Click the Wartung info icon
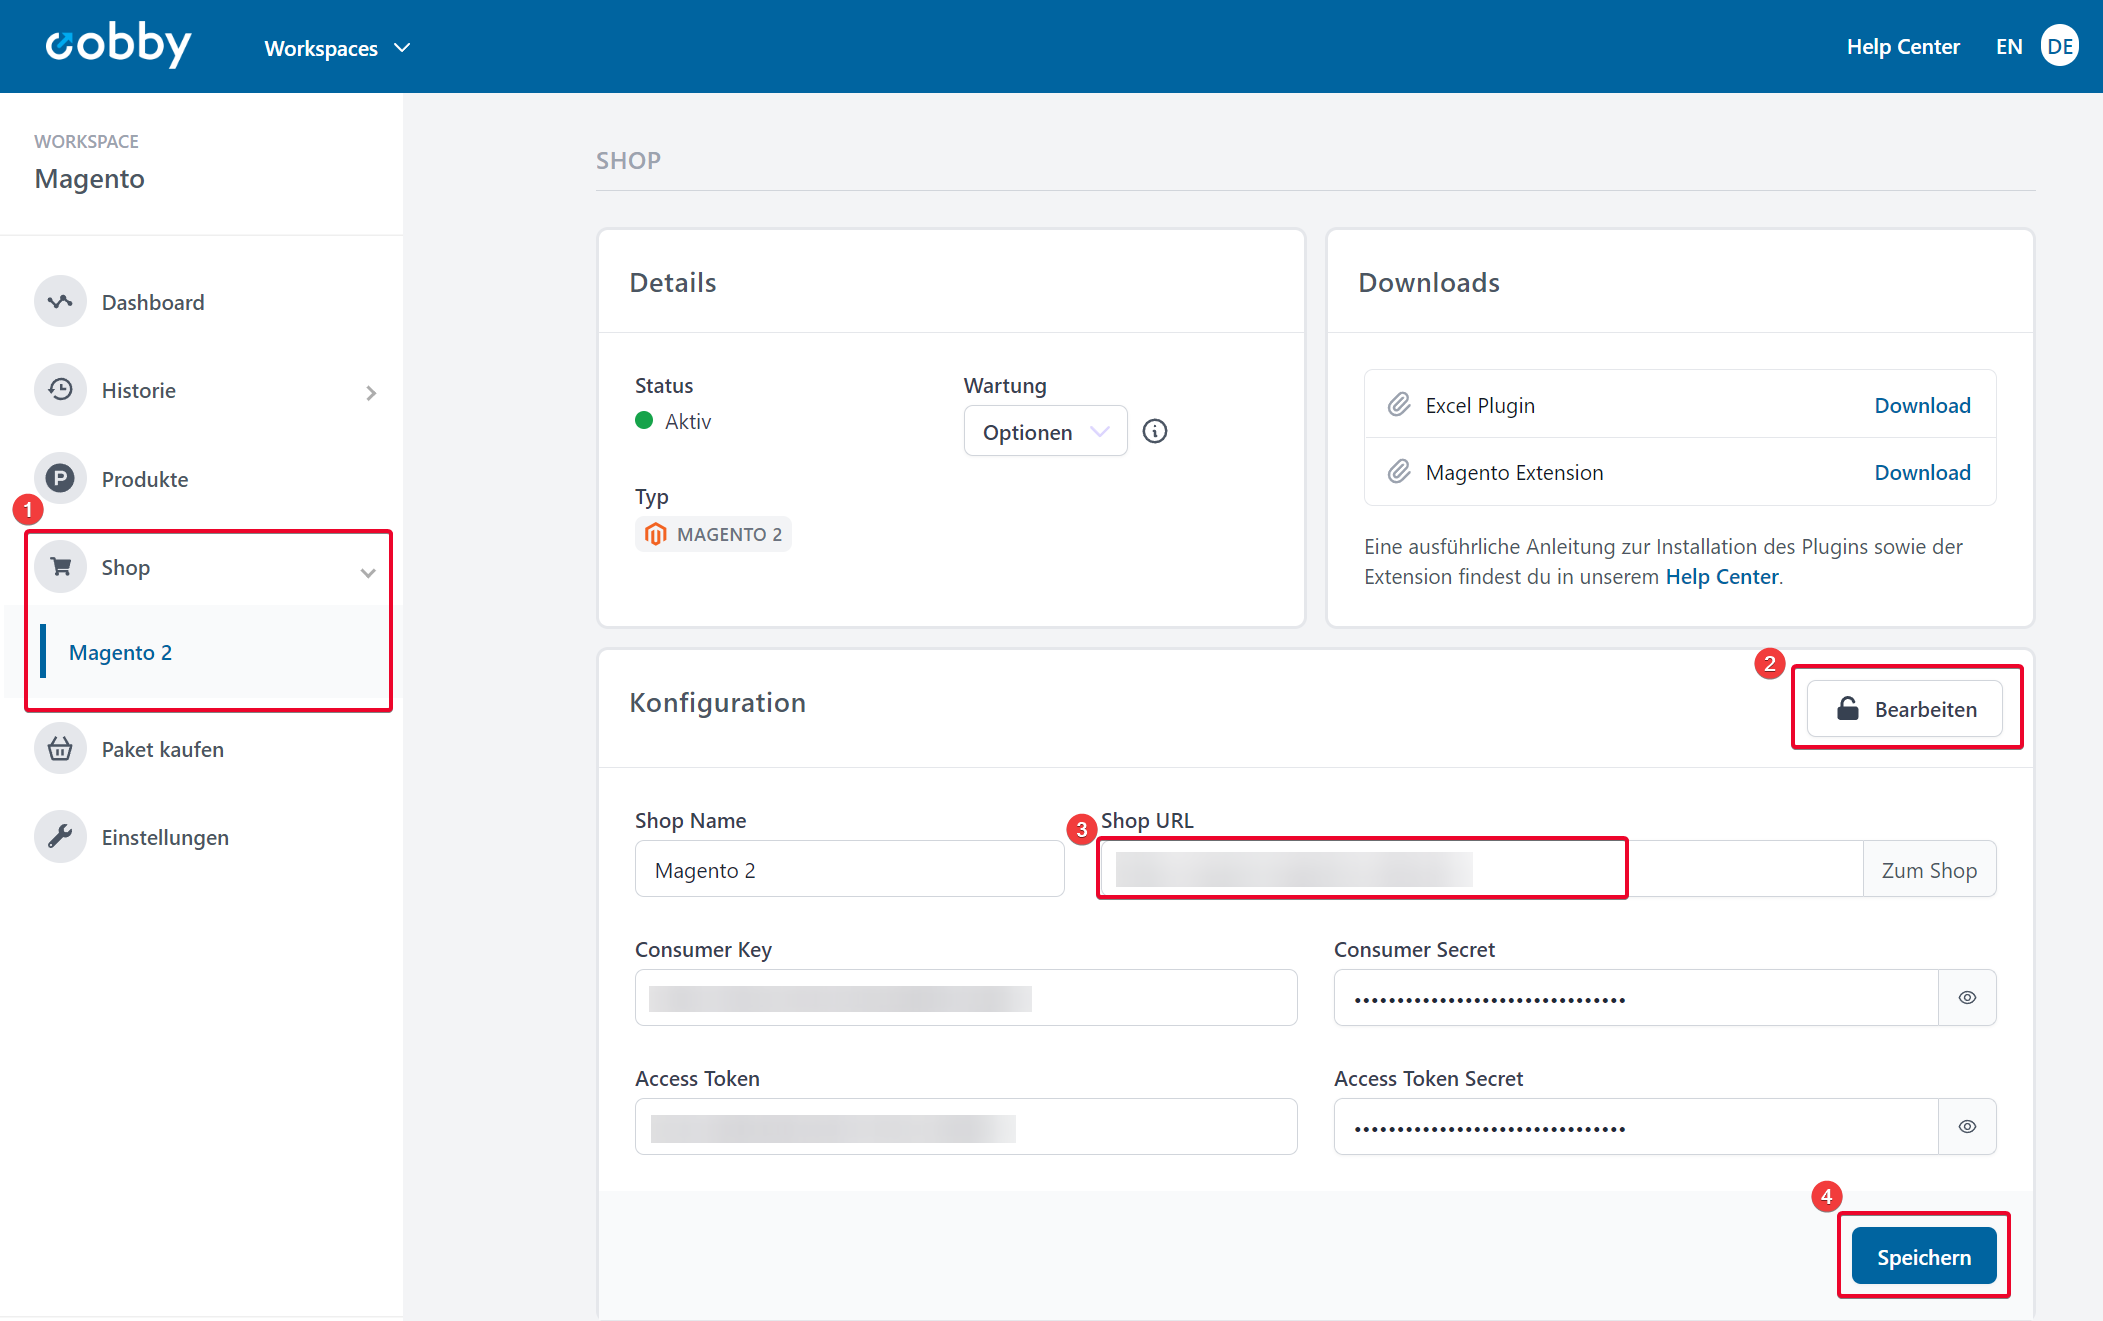 point(1155,431)
